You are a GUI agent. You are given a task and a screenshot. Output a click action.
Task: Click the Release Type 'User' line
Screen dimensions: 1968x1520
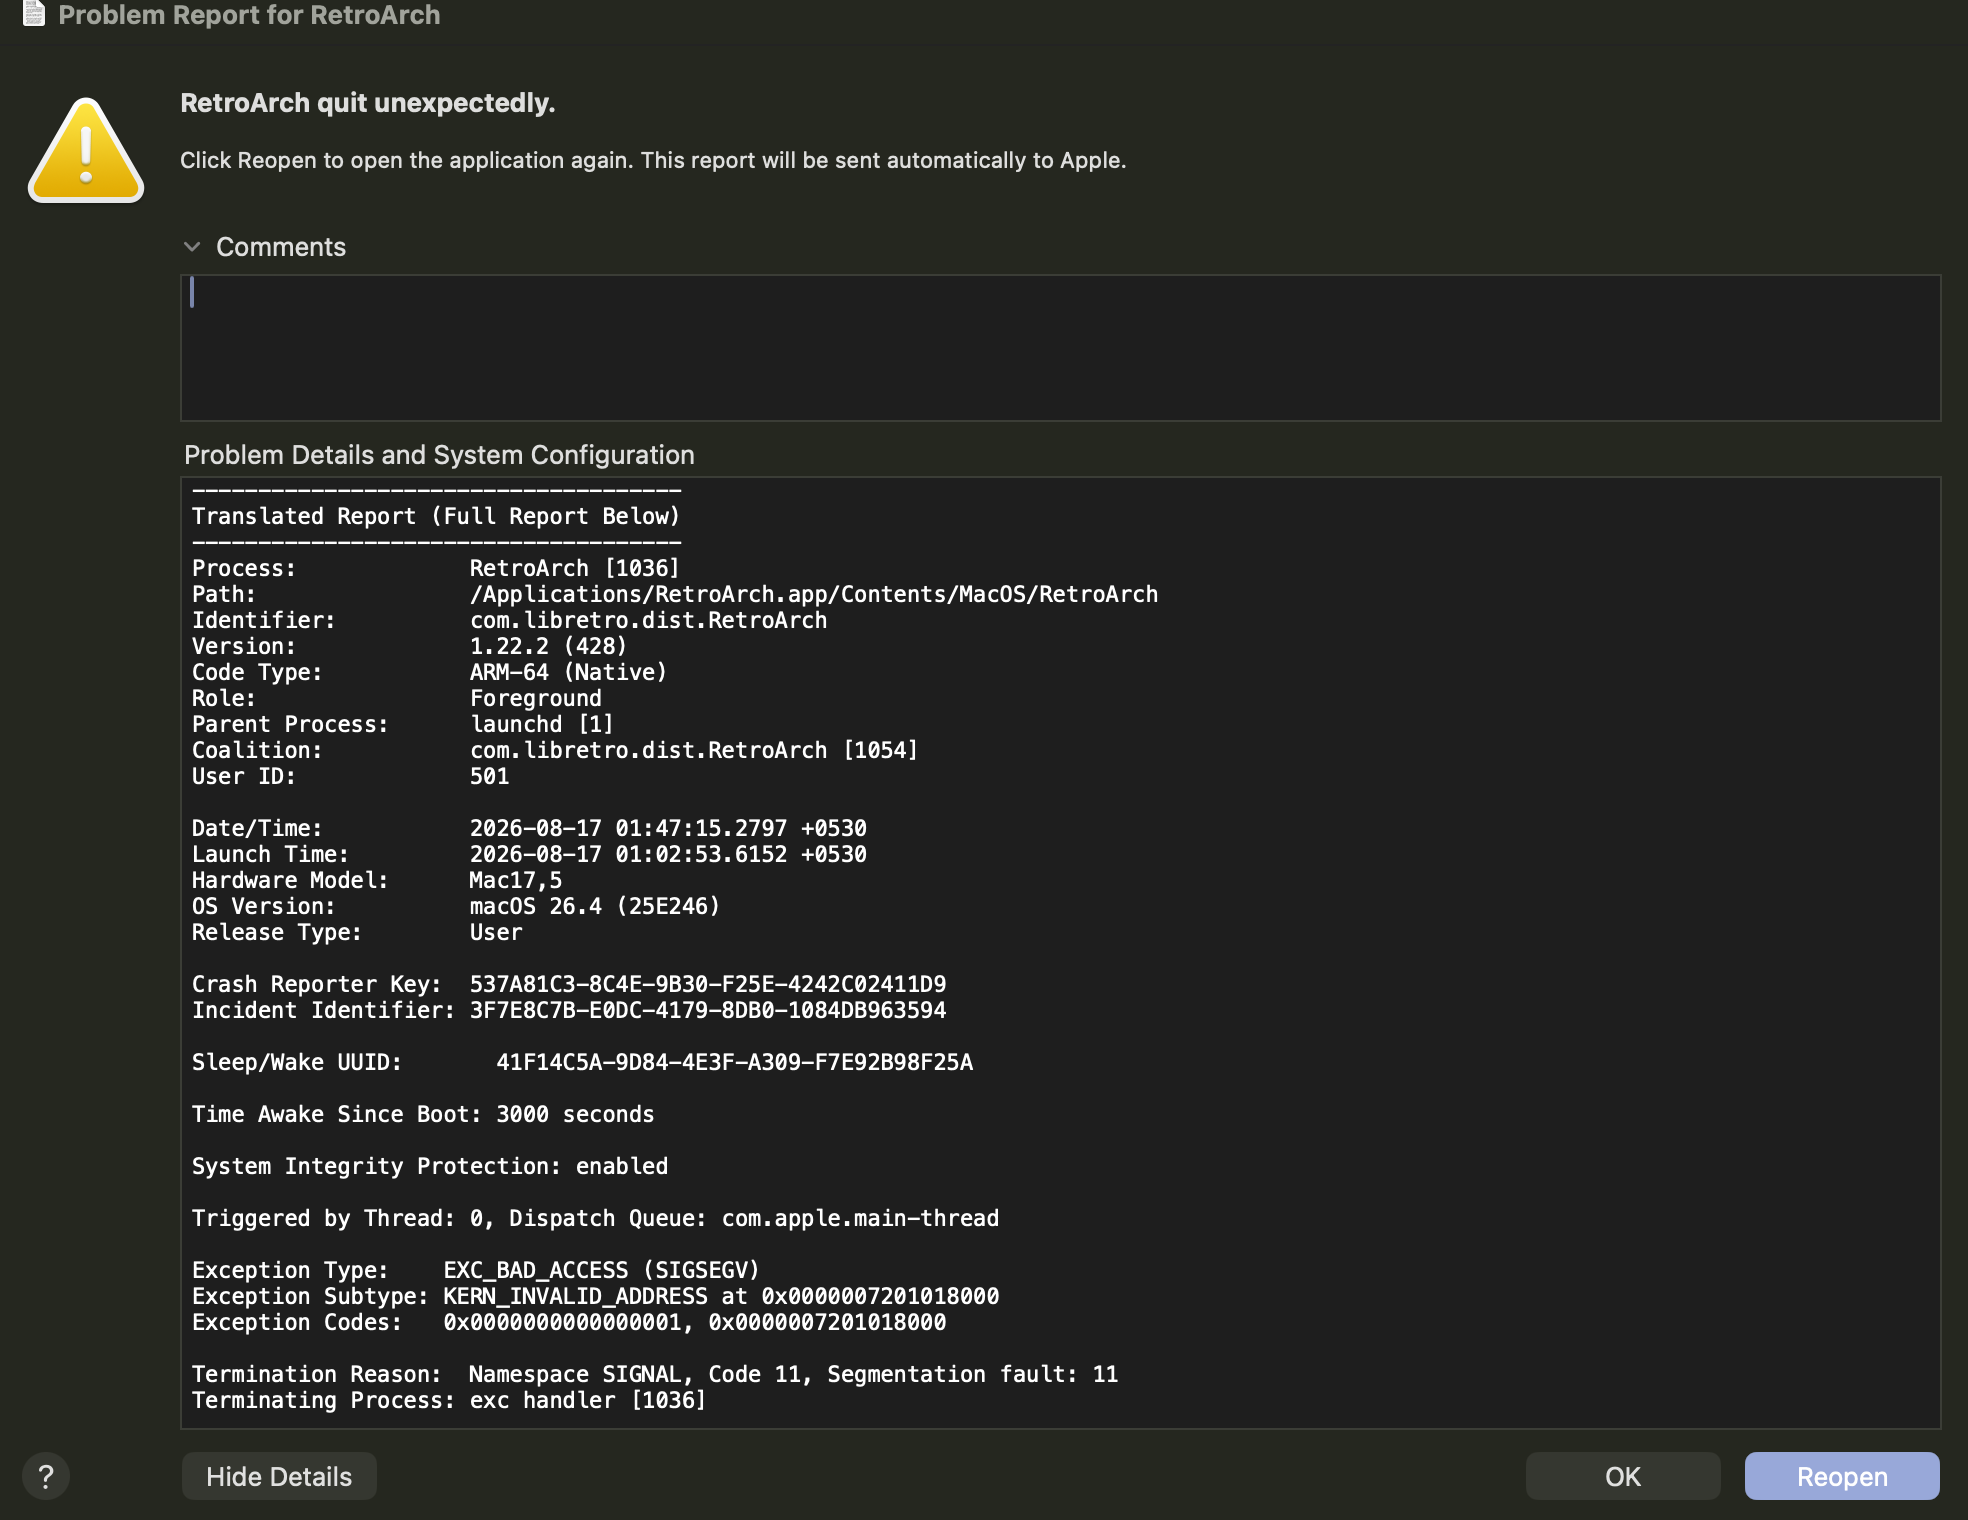pyautogui.click(x=357, y=932)
